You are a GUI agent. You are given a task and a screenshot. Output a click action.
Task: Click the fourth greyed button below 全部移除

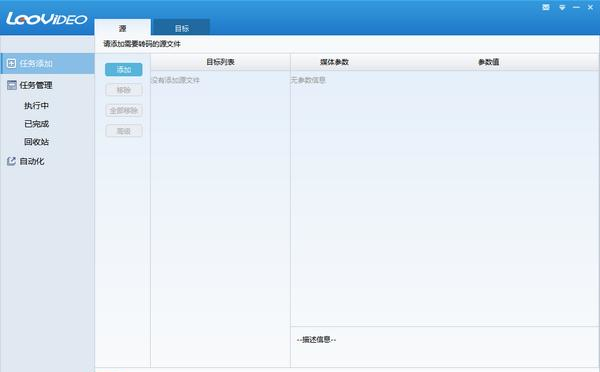pyautogui.click(x=124, y=131)
